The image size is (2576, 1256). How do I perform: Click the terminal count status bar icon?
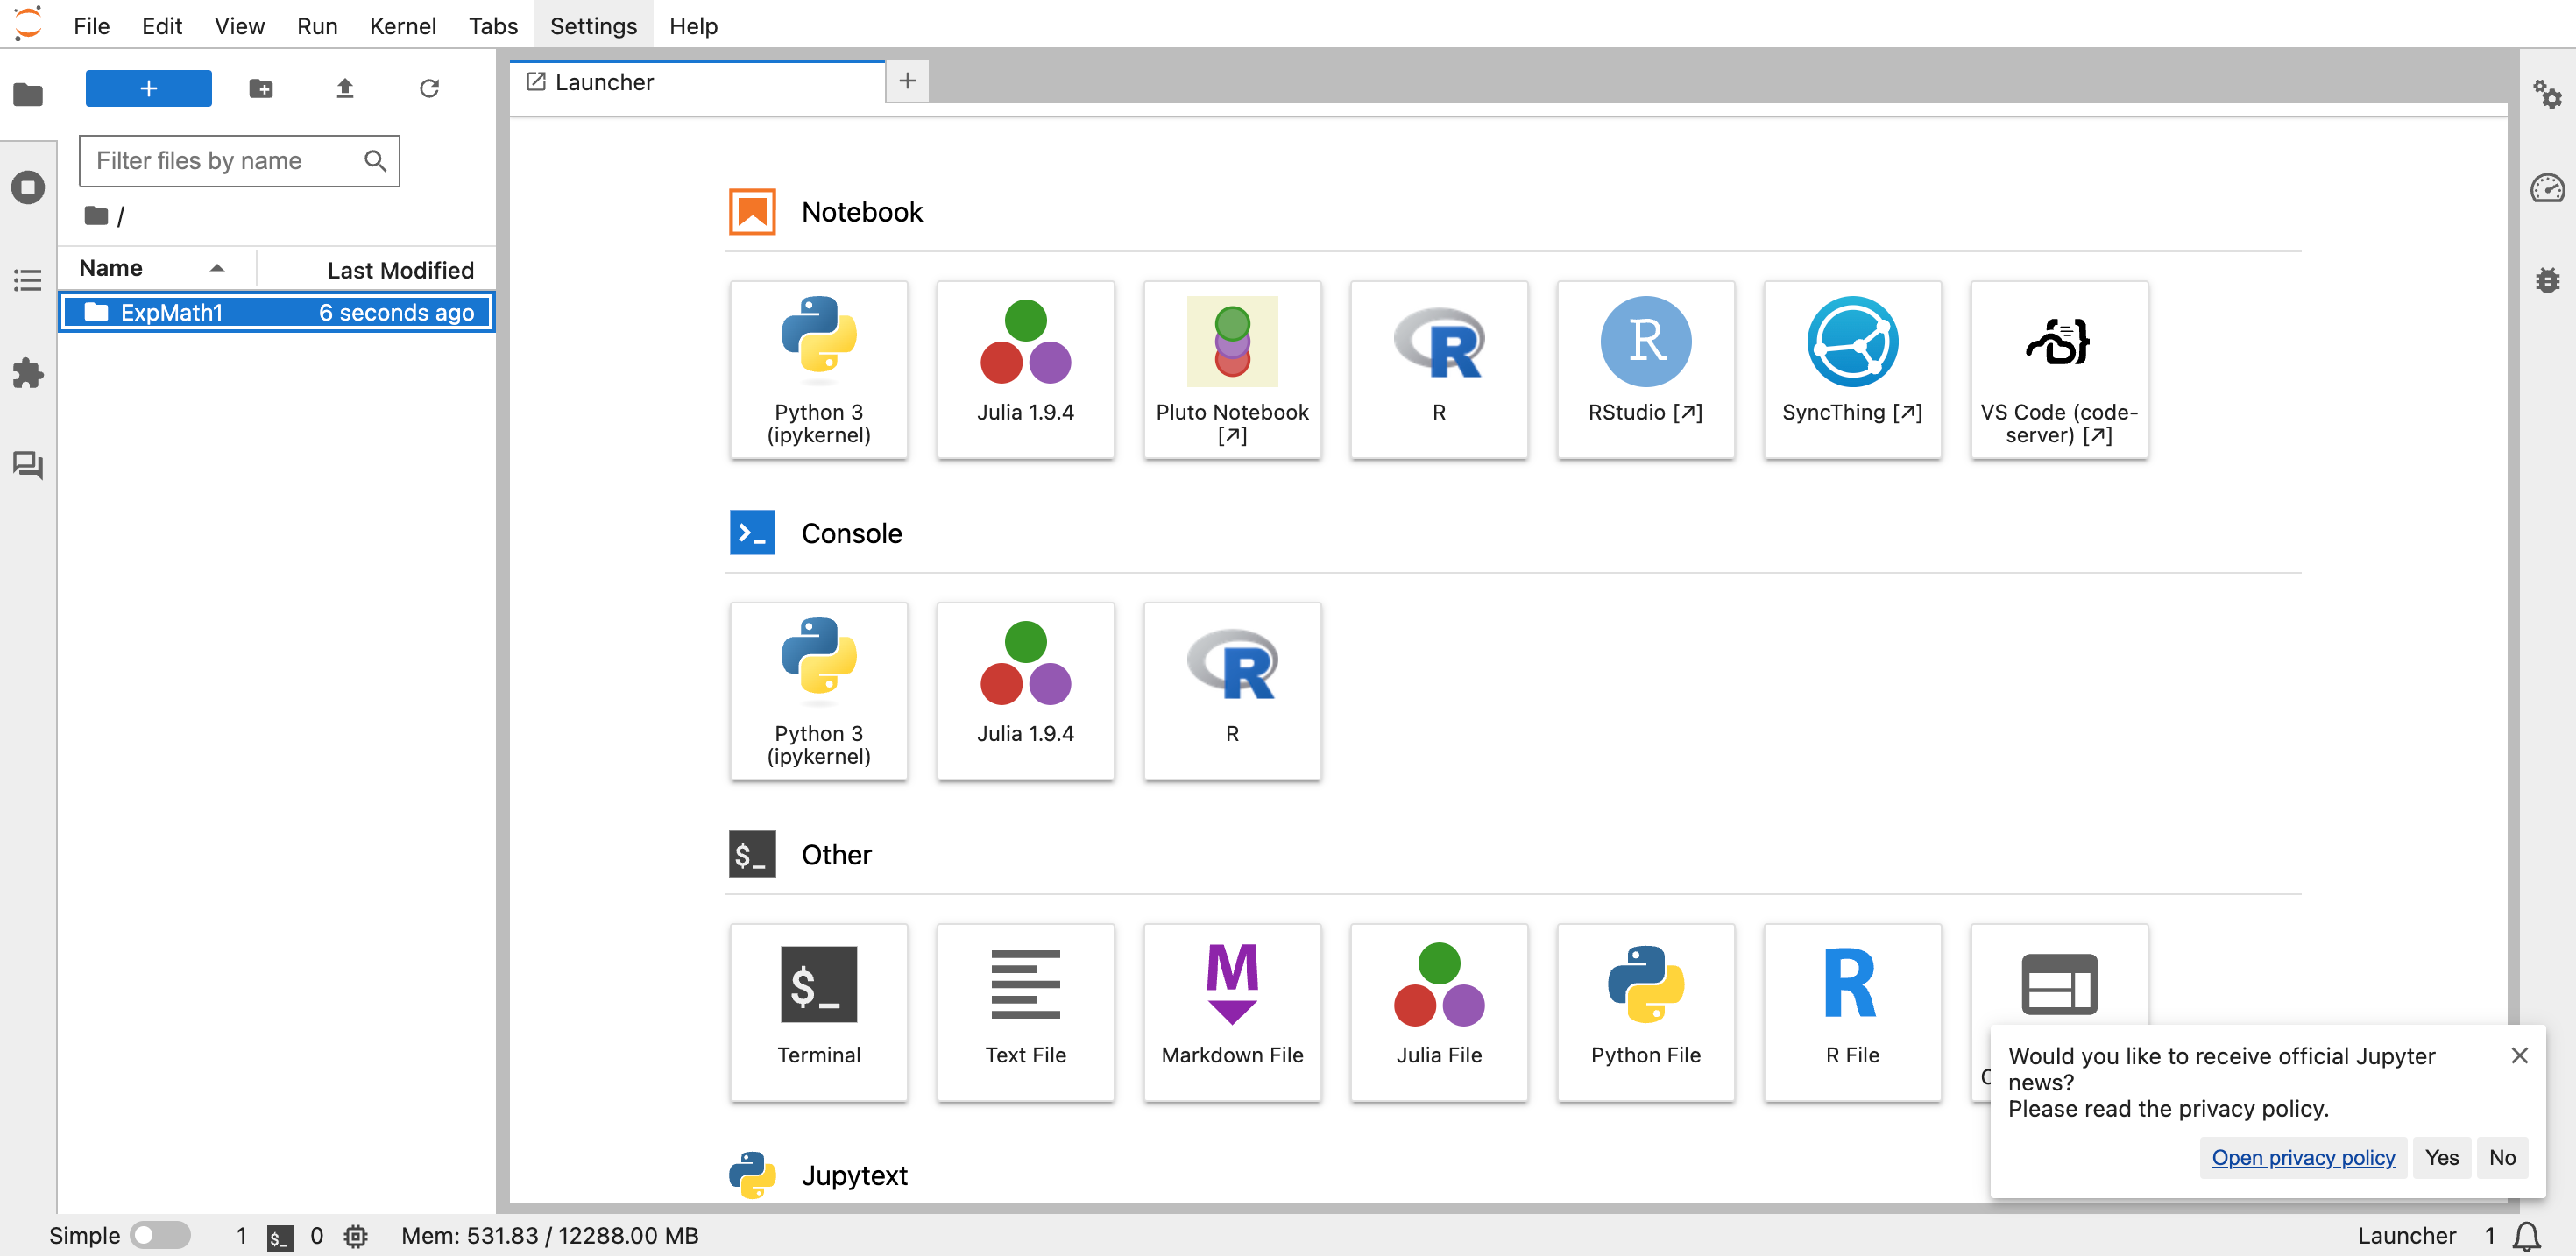(x=280, y=1237)
